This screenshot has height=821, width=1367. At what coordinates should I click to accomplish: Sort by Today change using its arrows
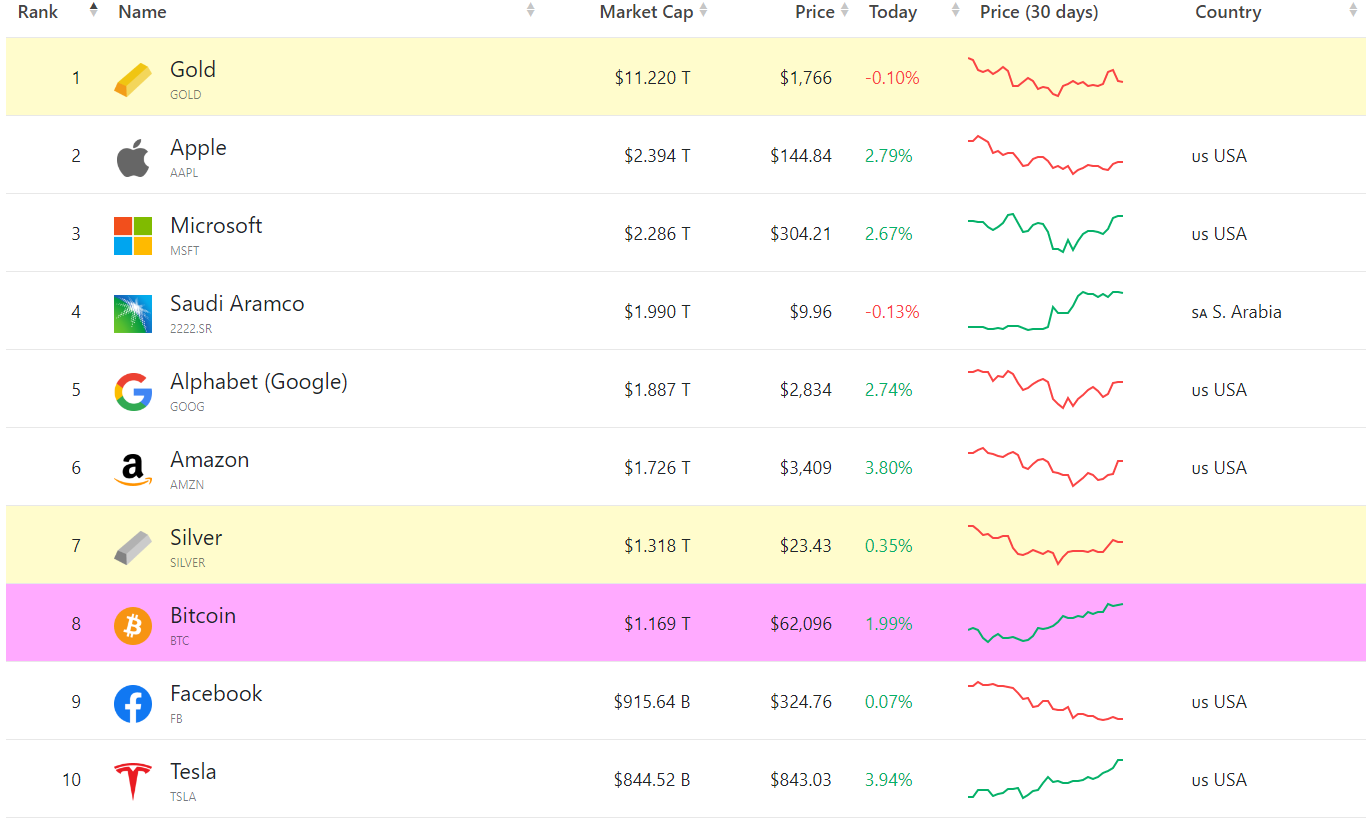tap(955, 10)
